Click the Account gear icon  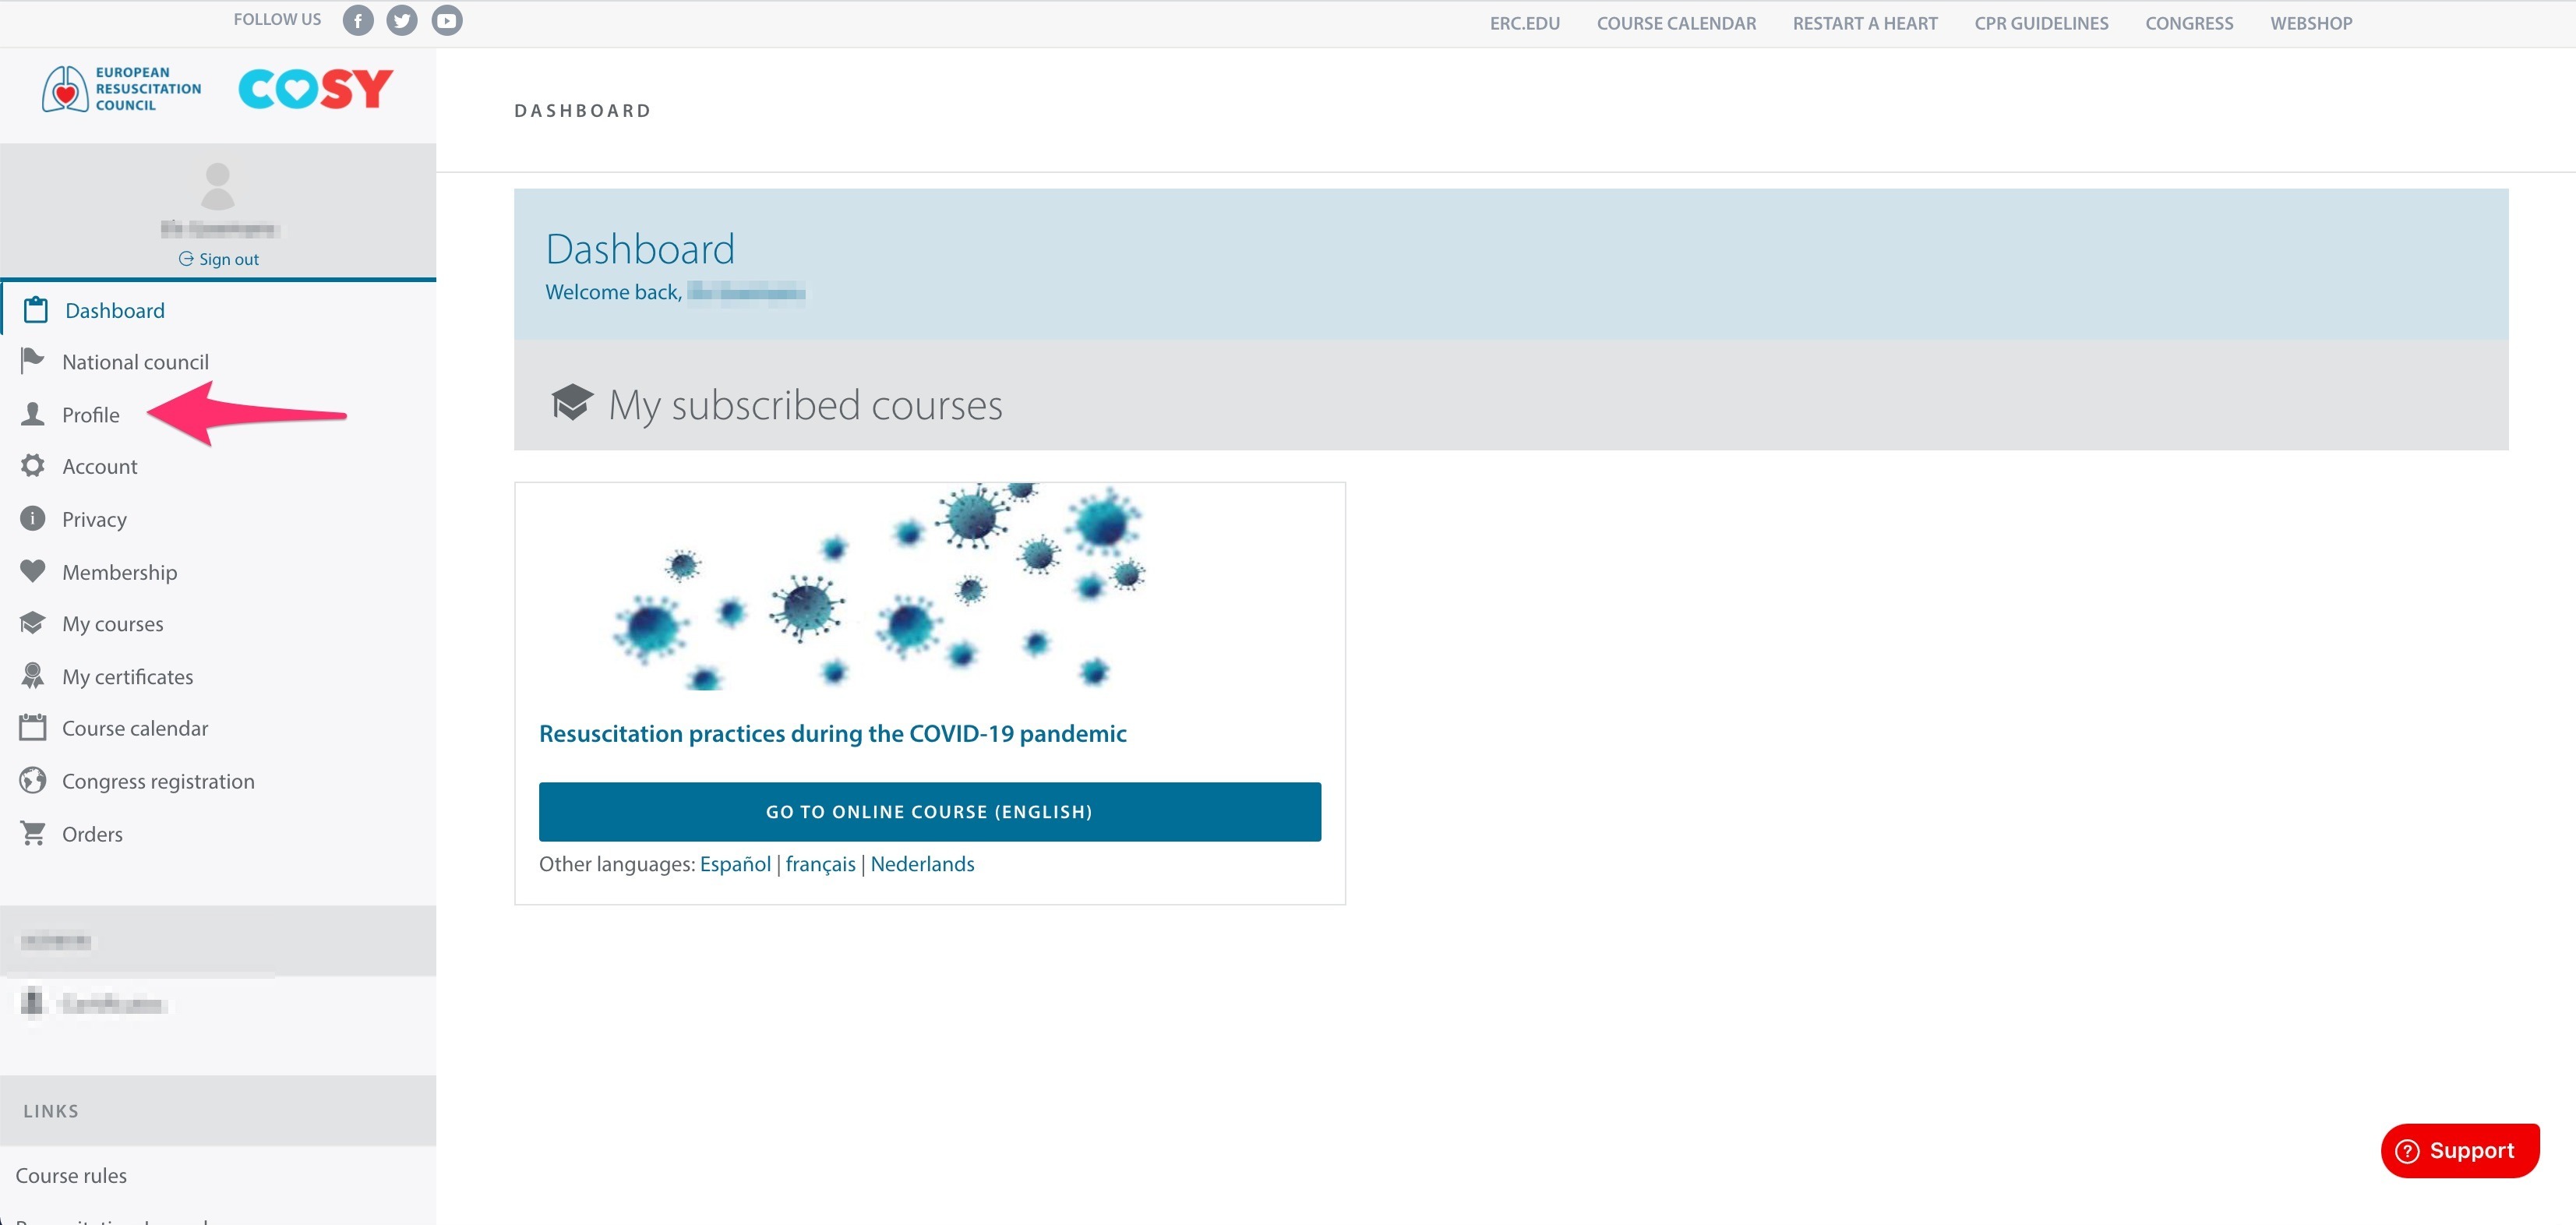(x=33, y=466)
